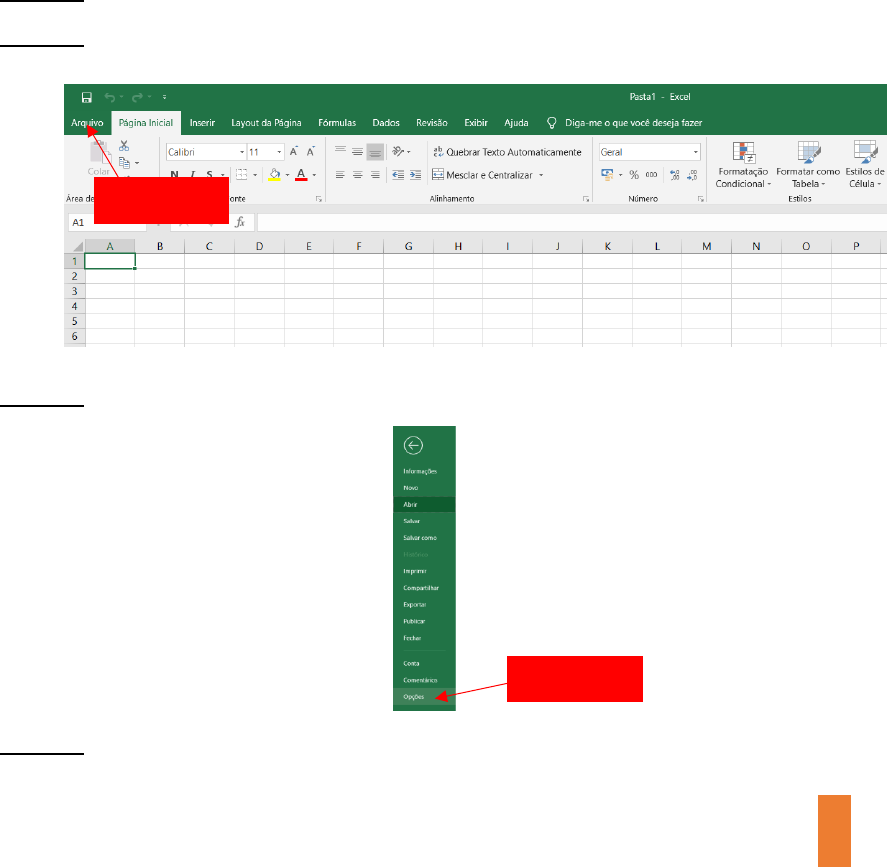Click the Percent Style icon
Screen dimensions: 887x867
coord(634,174)
